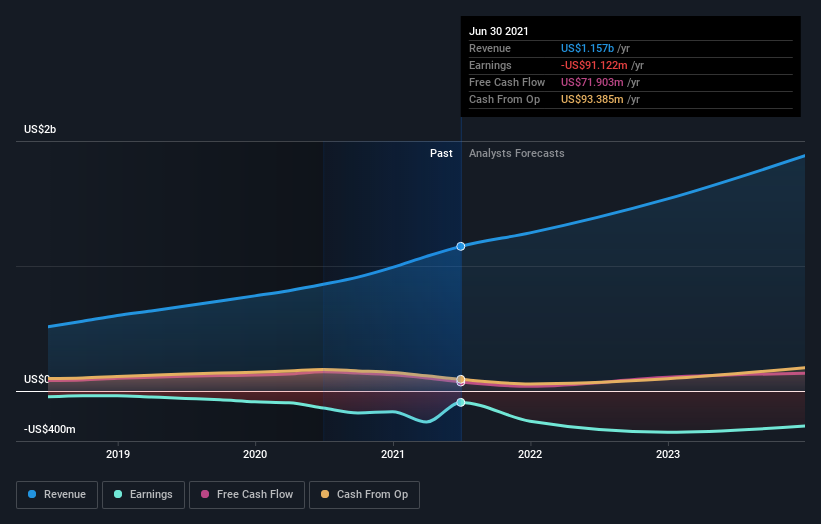Image resolution: width=821 pixels, height=524 pixels.
Task: Toggle the Free Cash Flow legend series
Action: pos(247,495)
